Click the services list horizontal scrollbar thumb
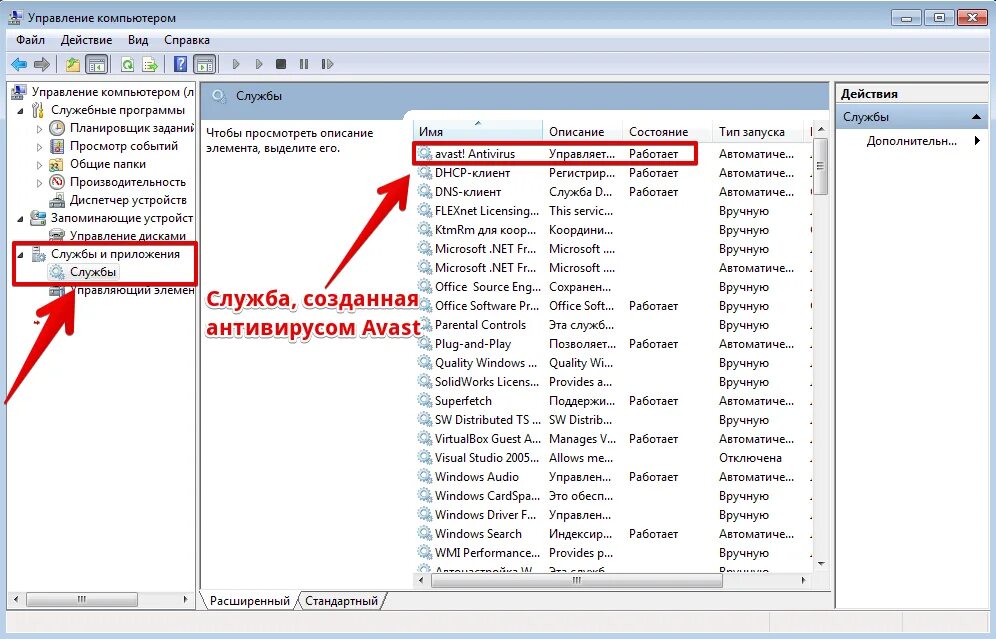The image size is (996, 639). pos(576,581)
